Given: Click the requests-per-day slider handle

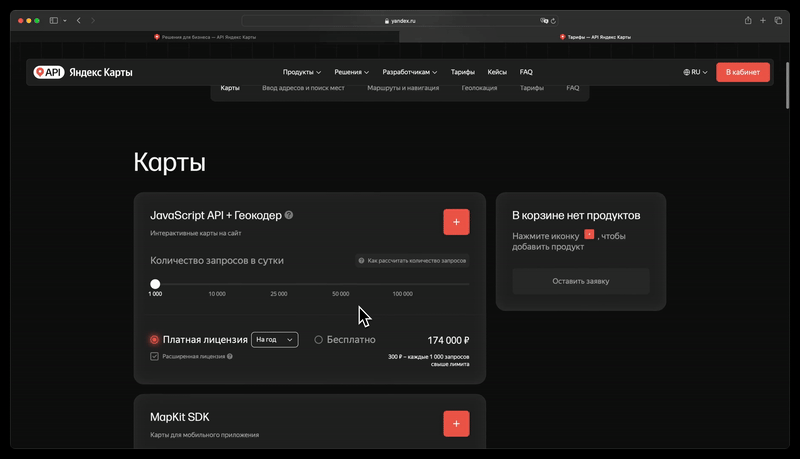Looking at the screenshot, I should [155, 284].
